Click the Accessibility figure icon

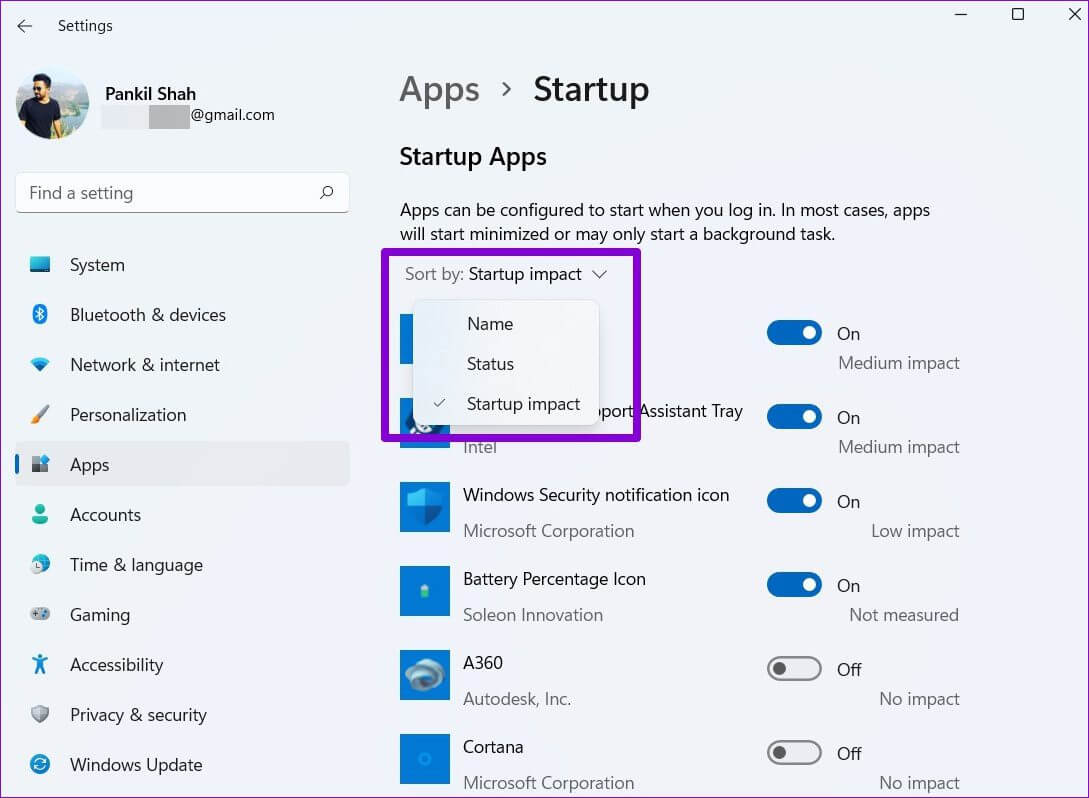click(x=40, y=664)
